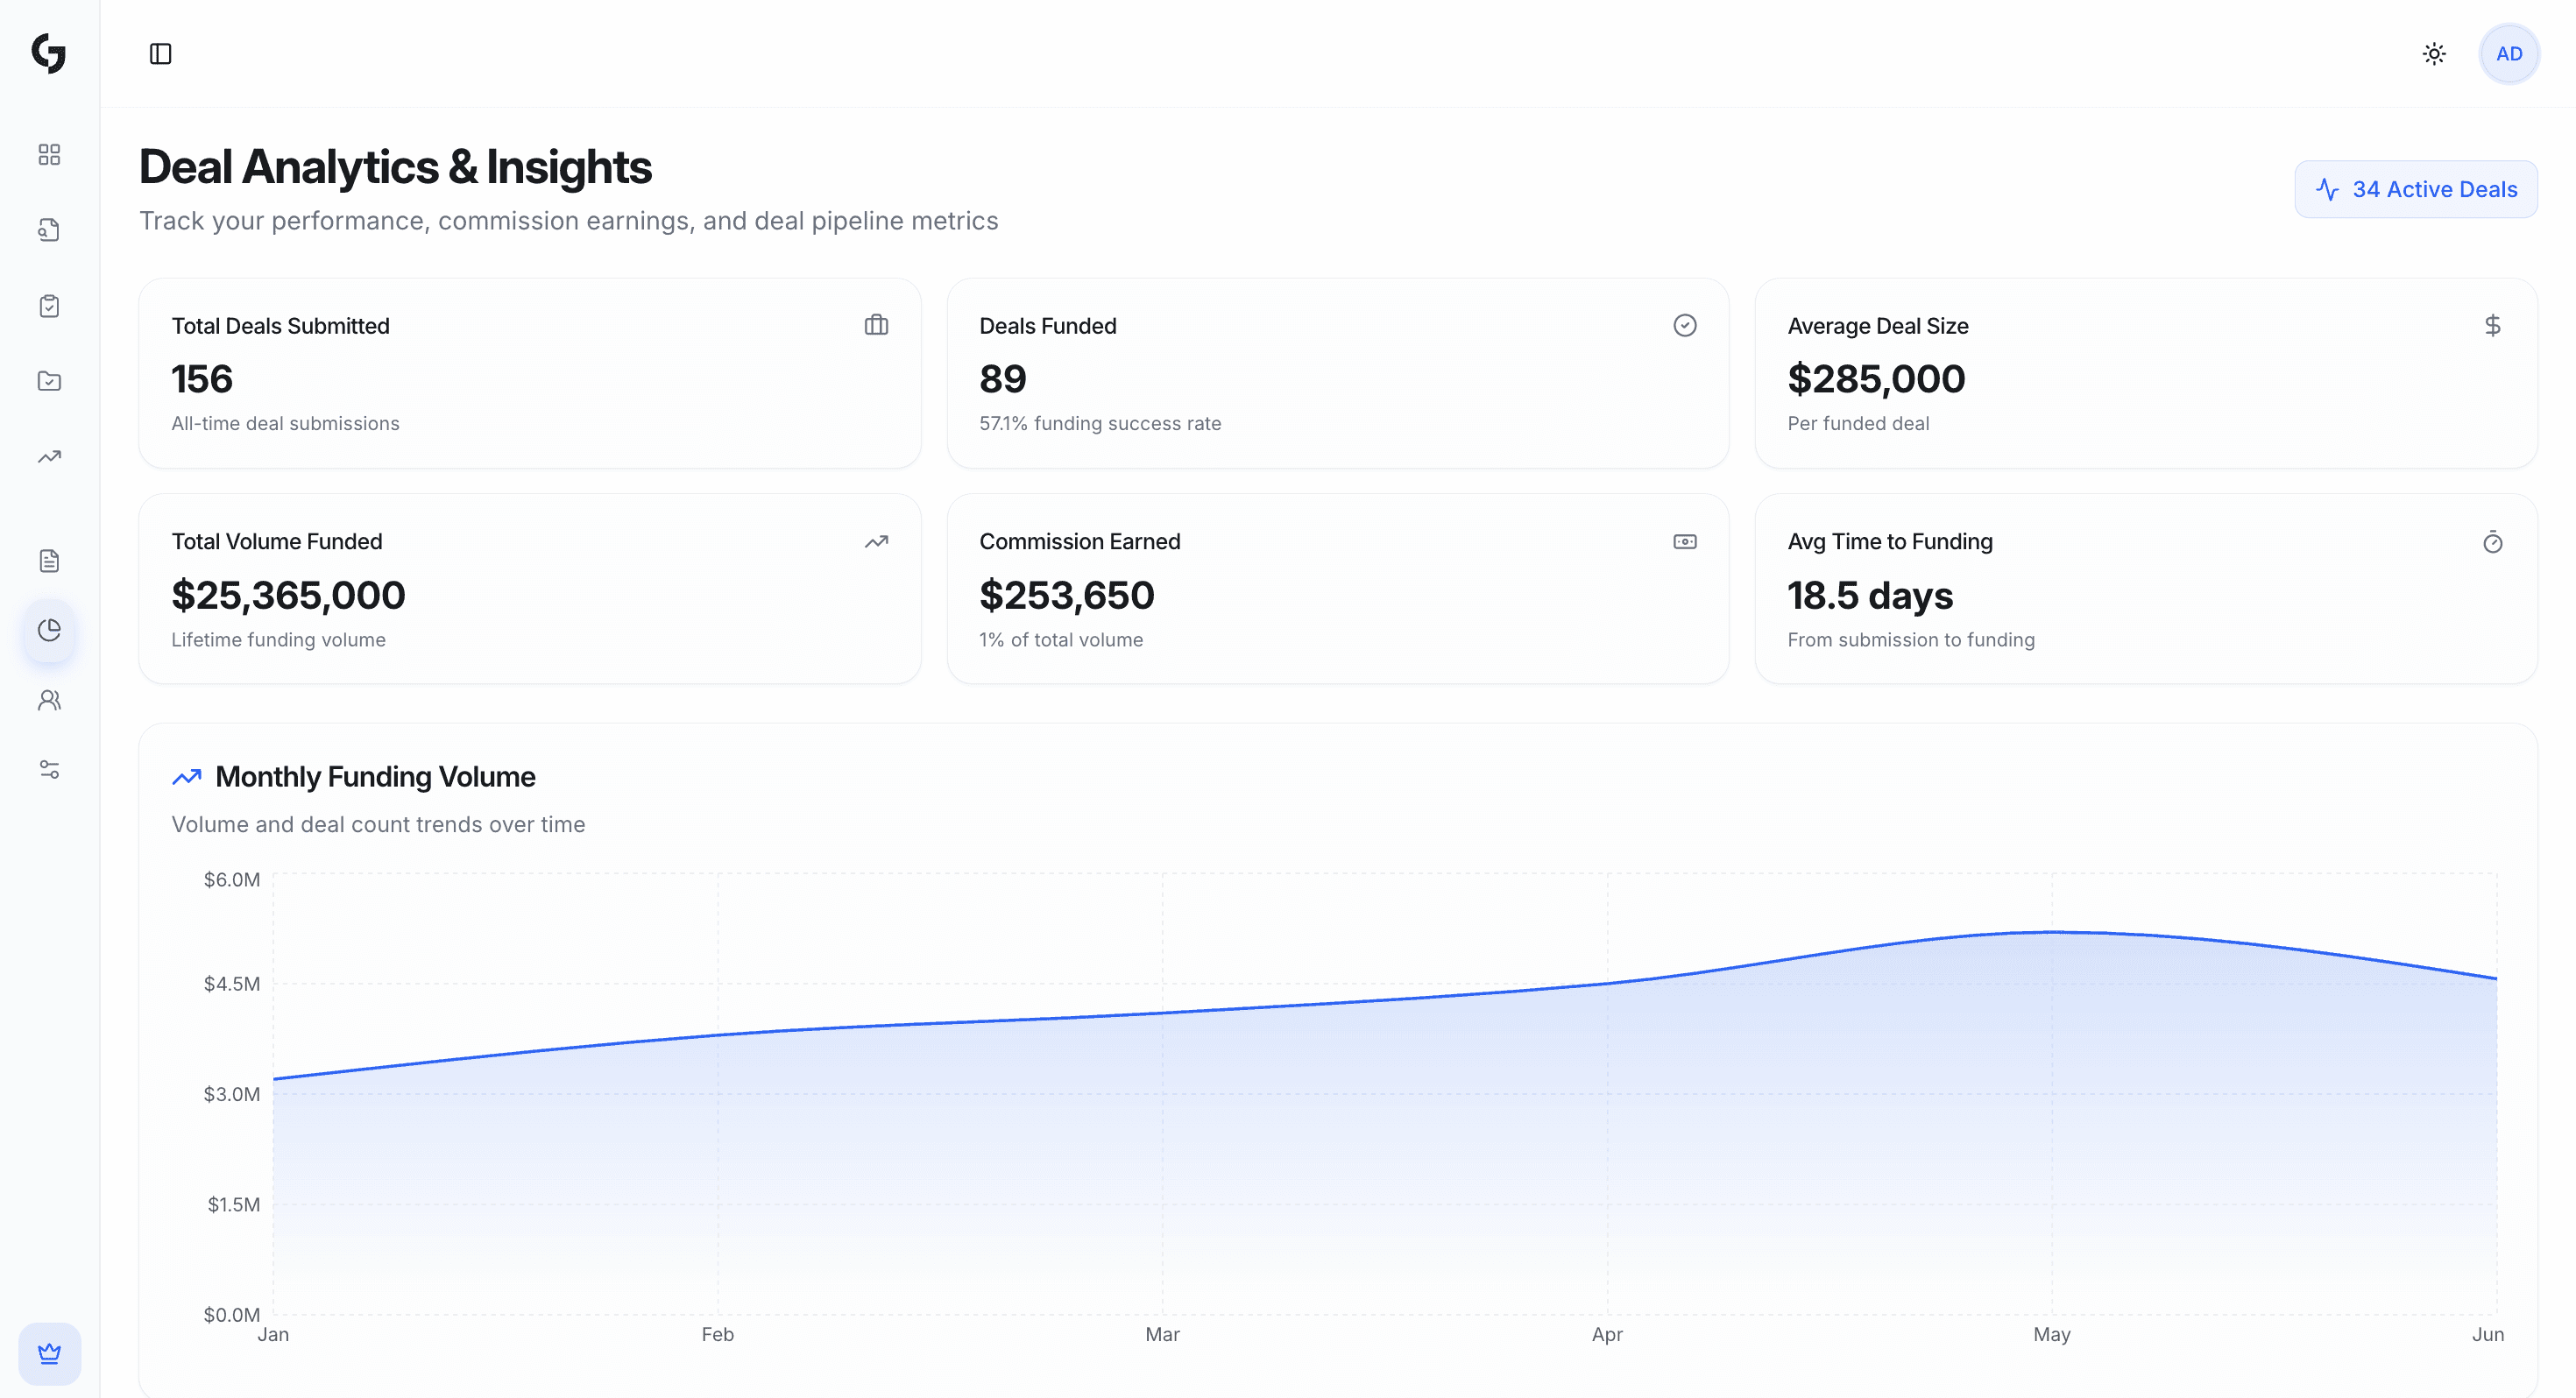Open the settings sliders icon in the sidebar
This screenshot has width=2576, height=1398.
tap(49, 769)
